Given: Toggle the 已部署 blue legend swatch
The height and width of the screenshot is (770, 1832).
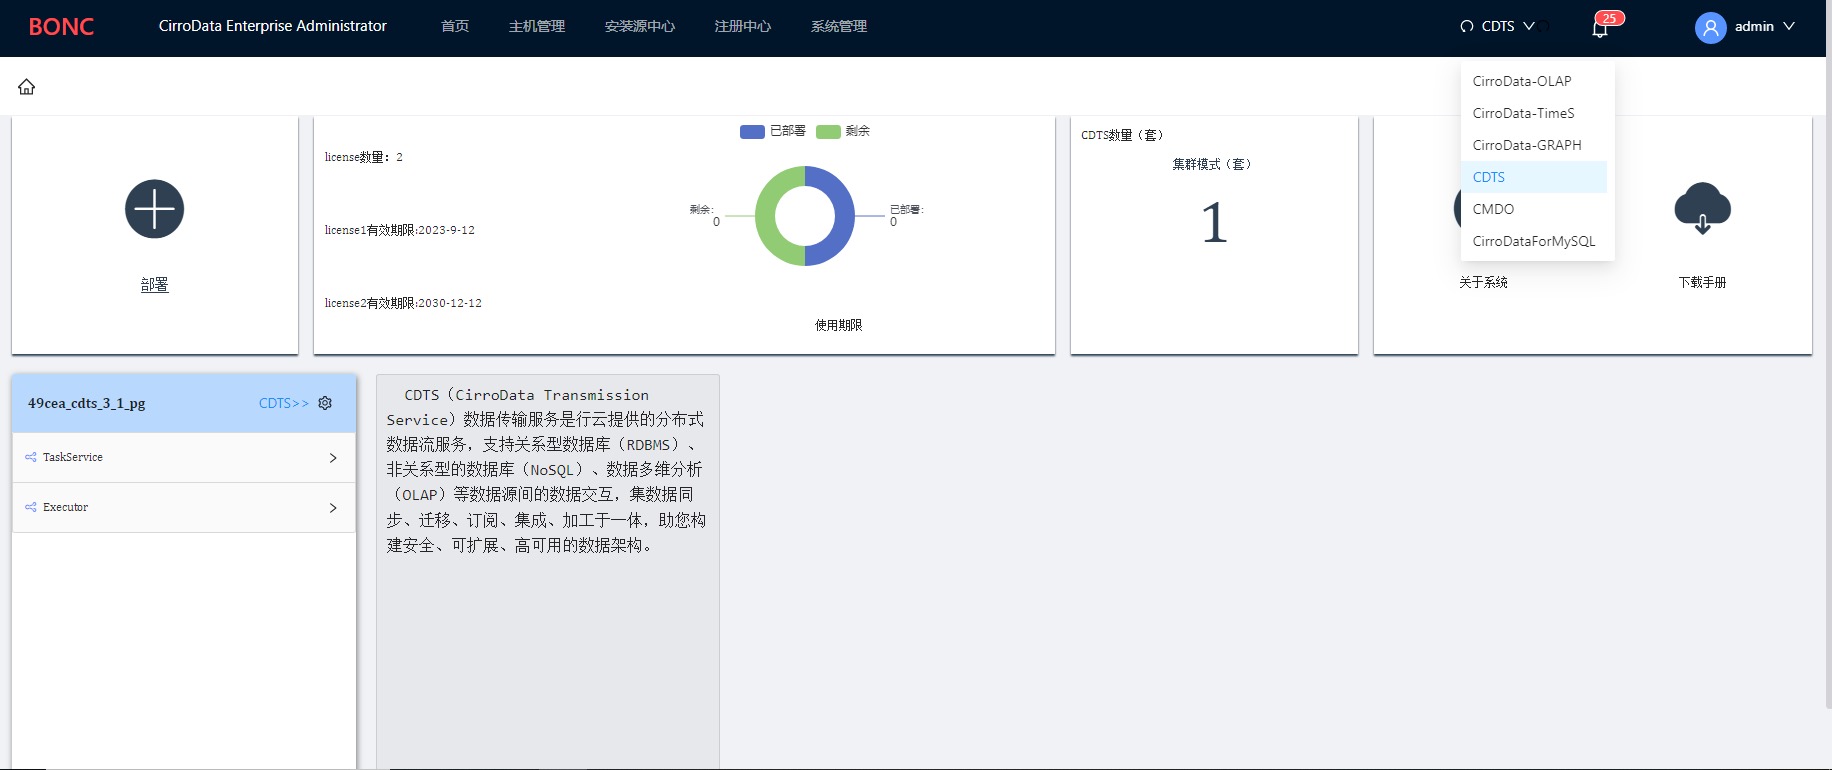Looking at the screenshot, I should click(x=752, y=132).
